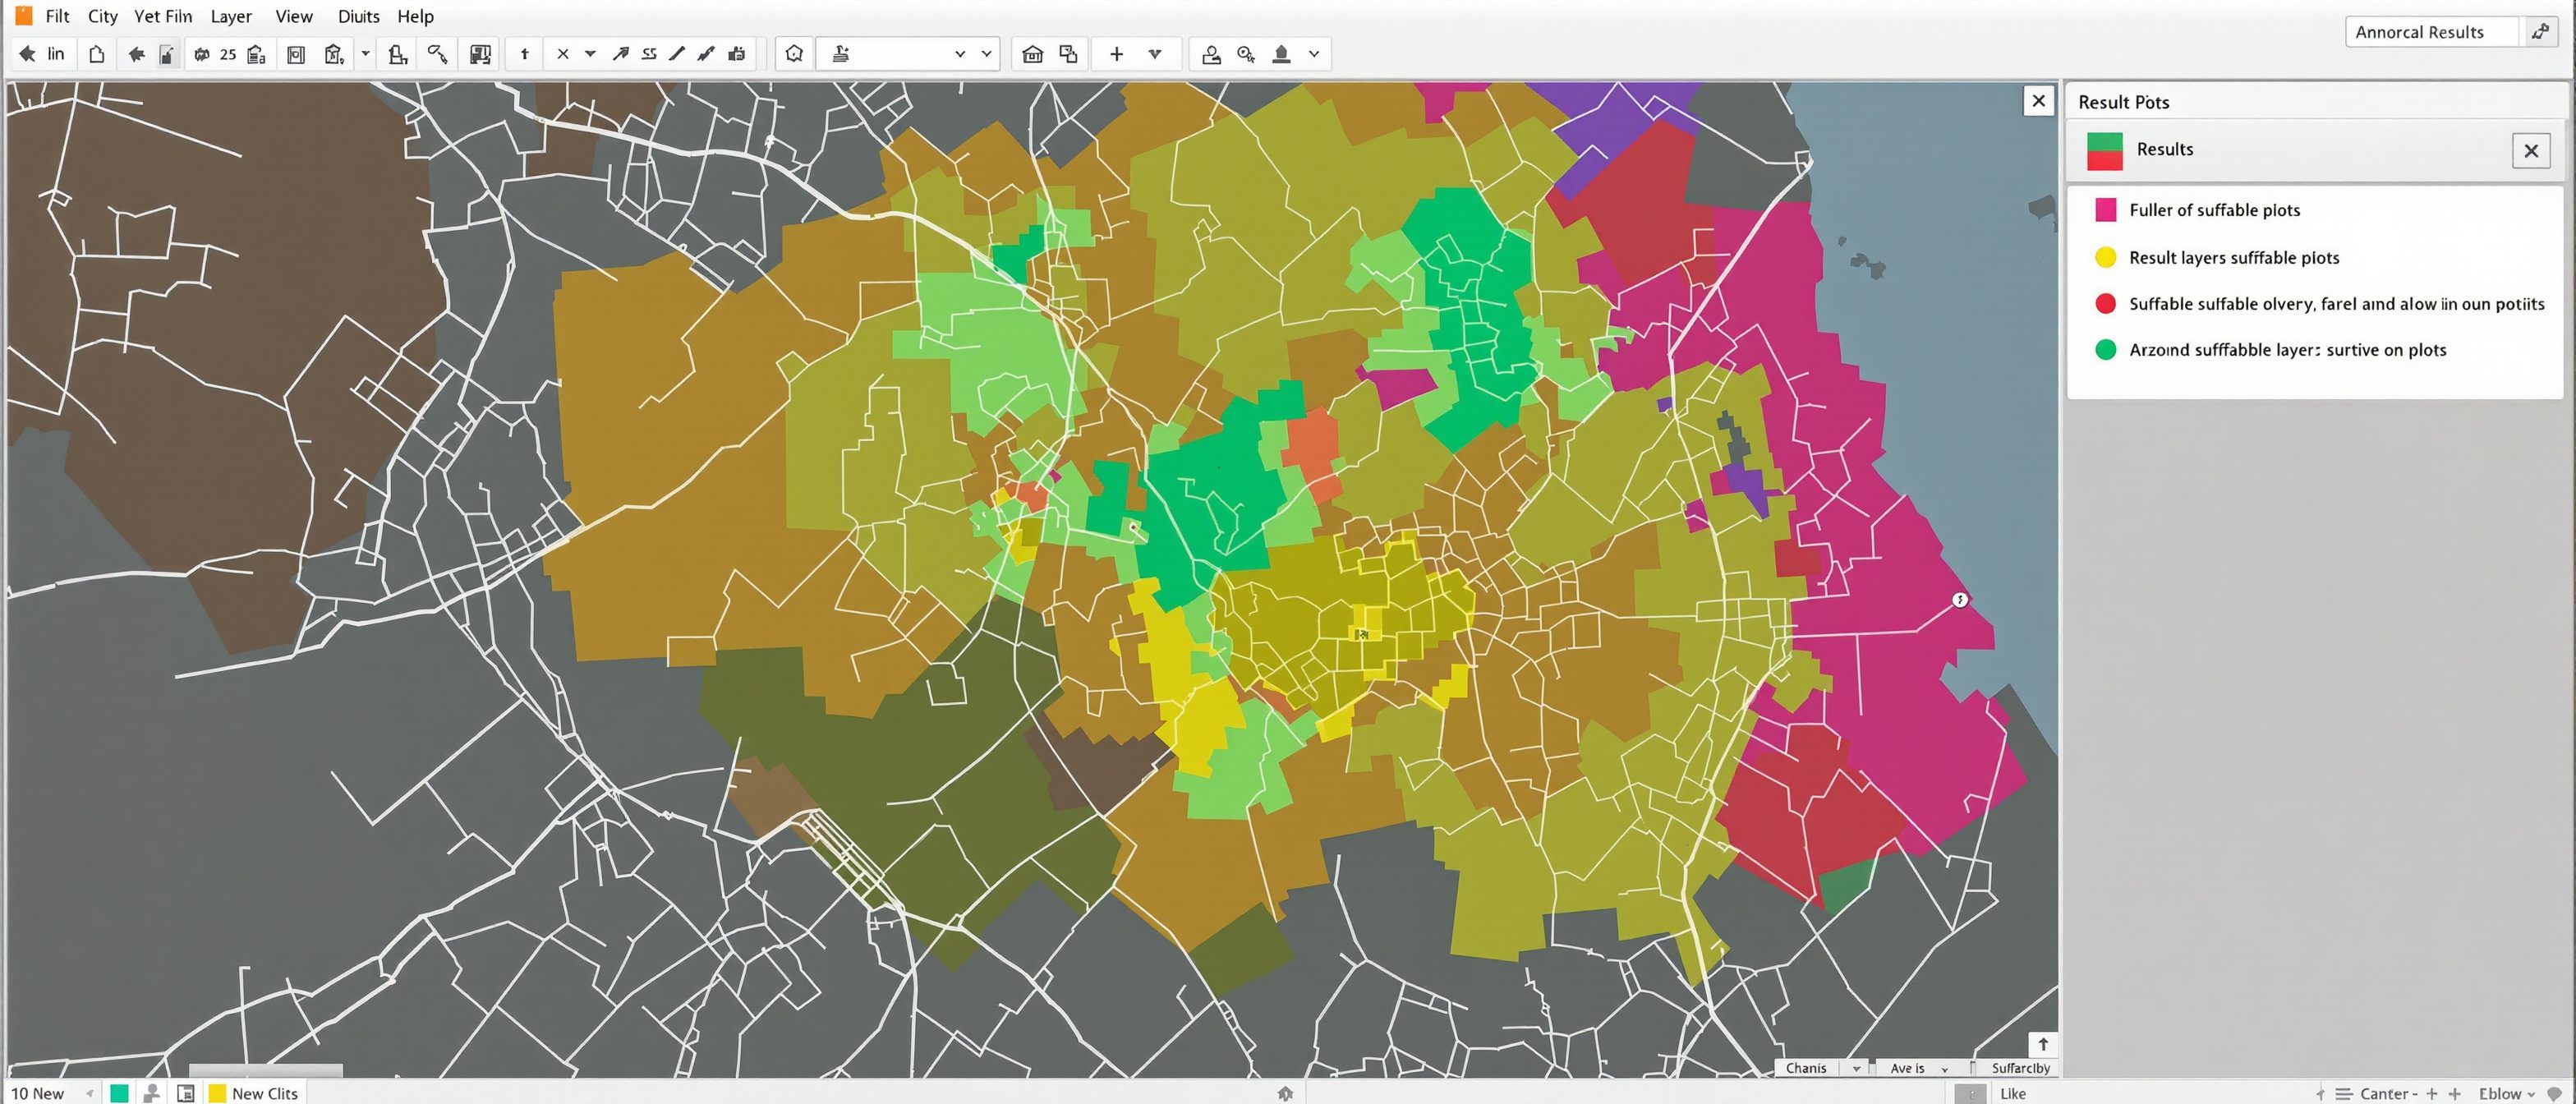Click the user icon in status bar
Image resolution: width=2576 pixels, height=1104 pixels.
tap(152, 1093)
